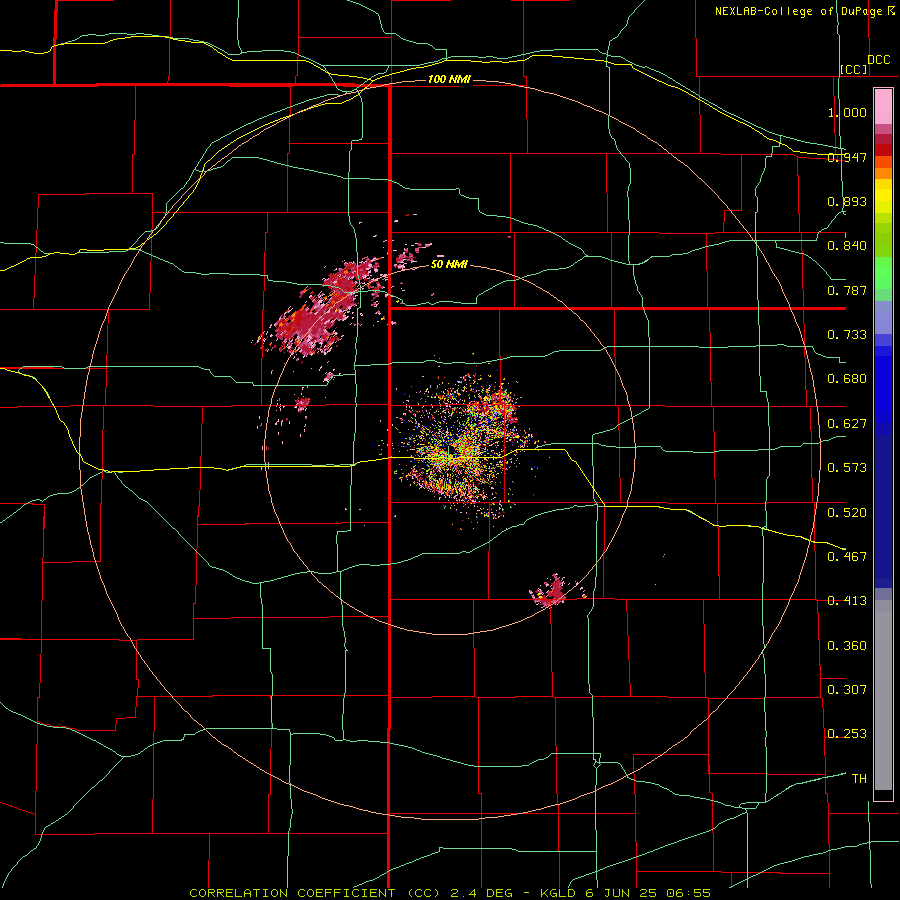The image size is (900, 900).
Task: Click the 0.947 colorbar value
Action: [847, 157]
